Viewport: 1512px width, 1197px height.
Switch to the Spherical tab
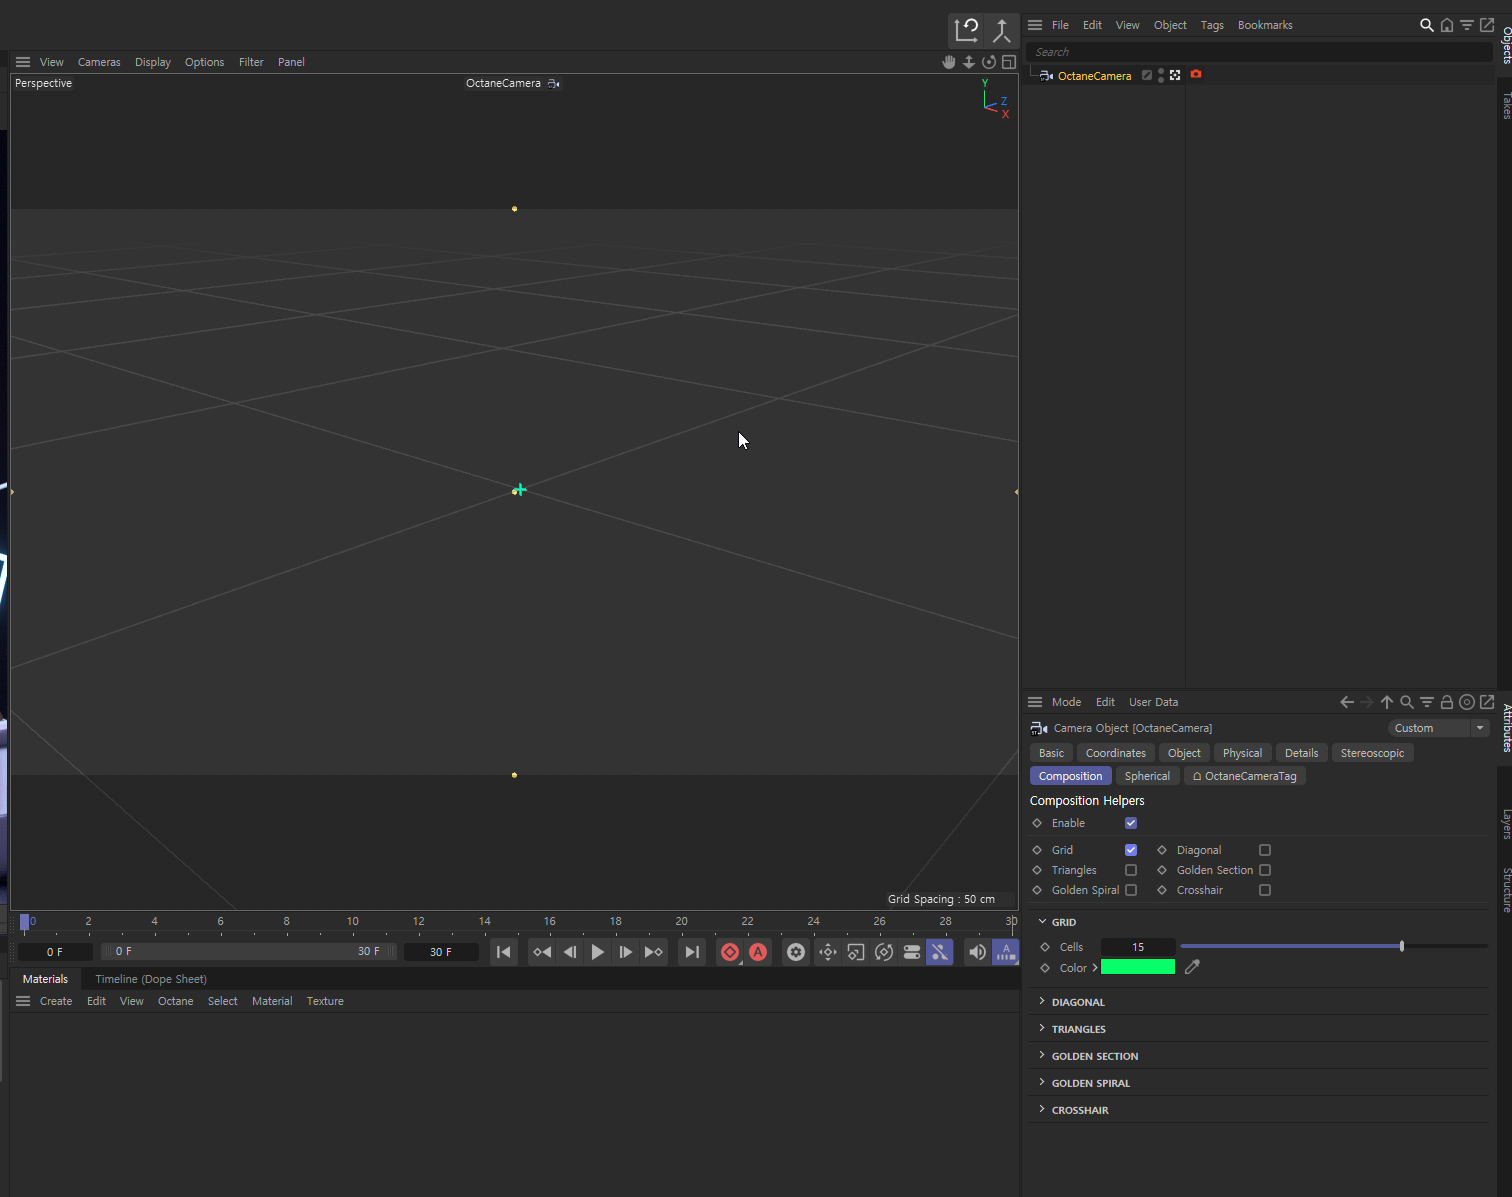point(1147,776)
